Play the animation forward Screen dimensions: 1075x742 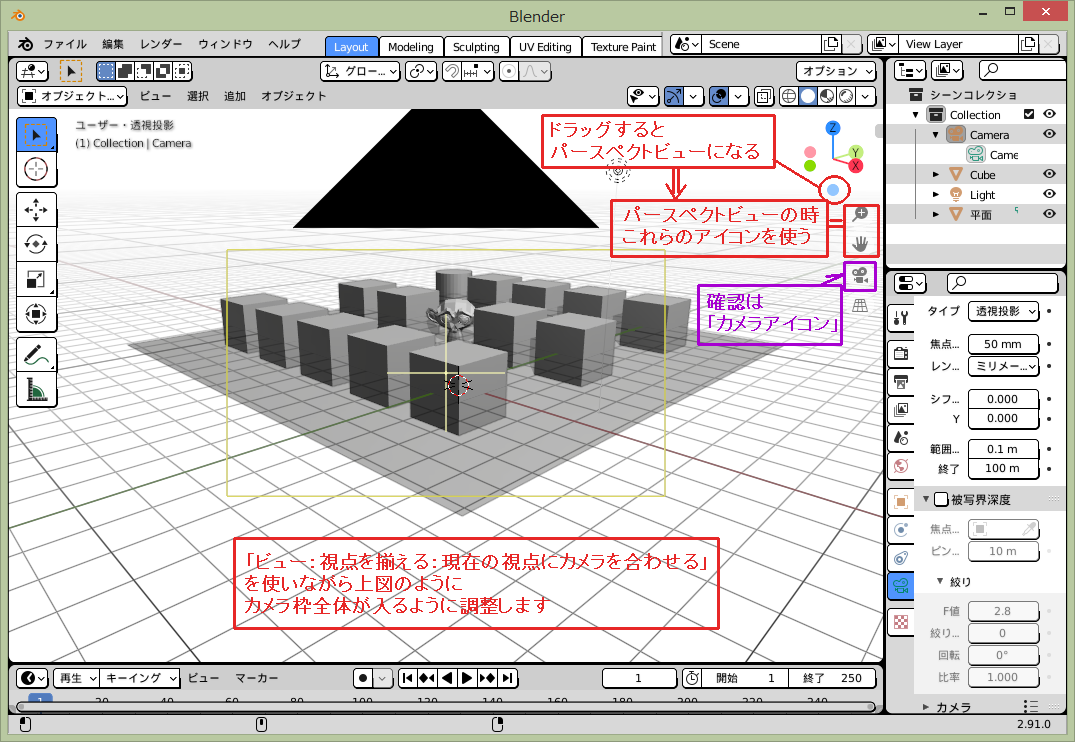467,678
